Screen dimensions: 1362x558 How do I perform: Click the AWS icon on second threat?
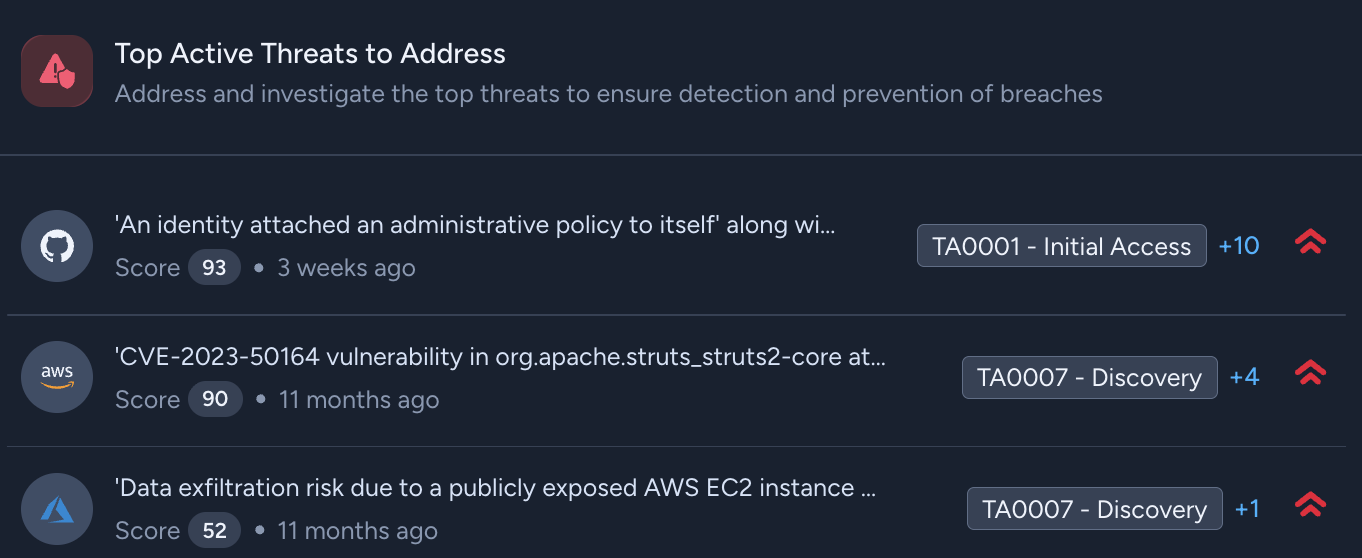click(57, 377)
